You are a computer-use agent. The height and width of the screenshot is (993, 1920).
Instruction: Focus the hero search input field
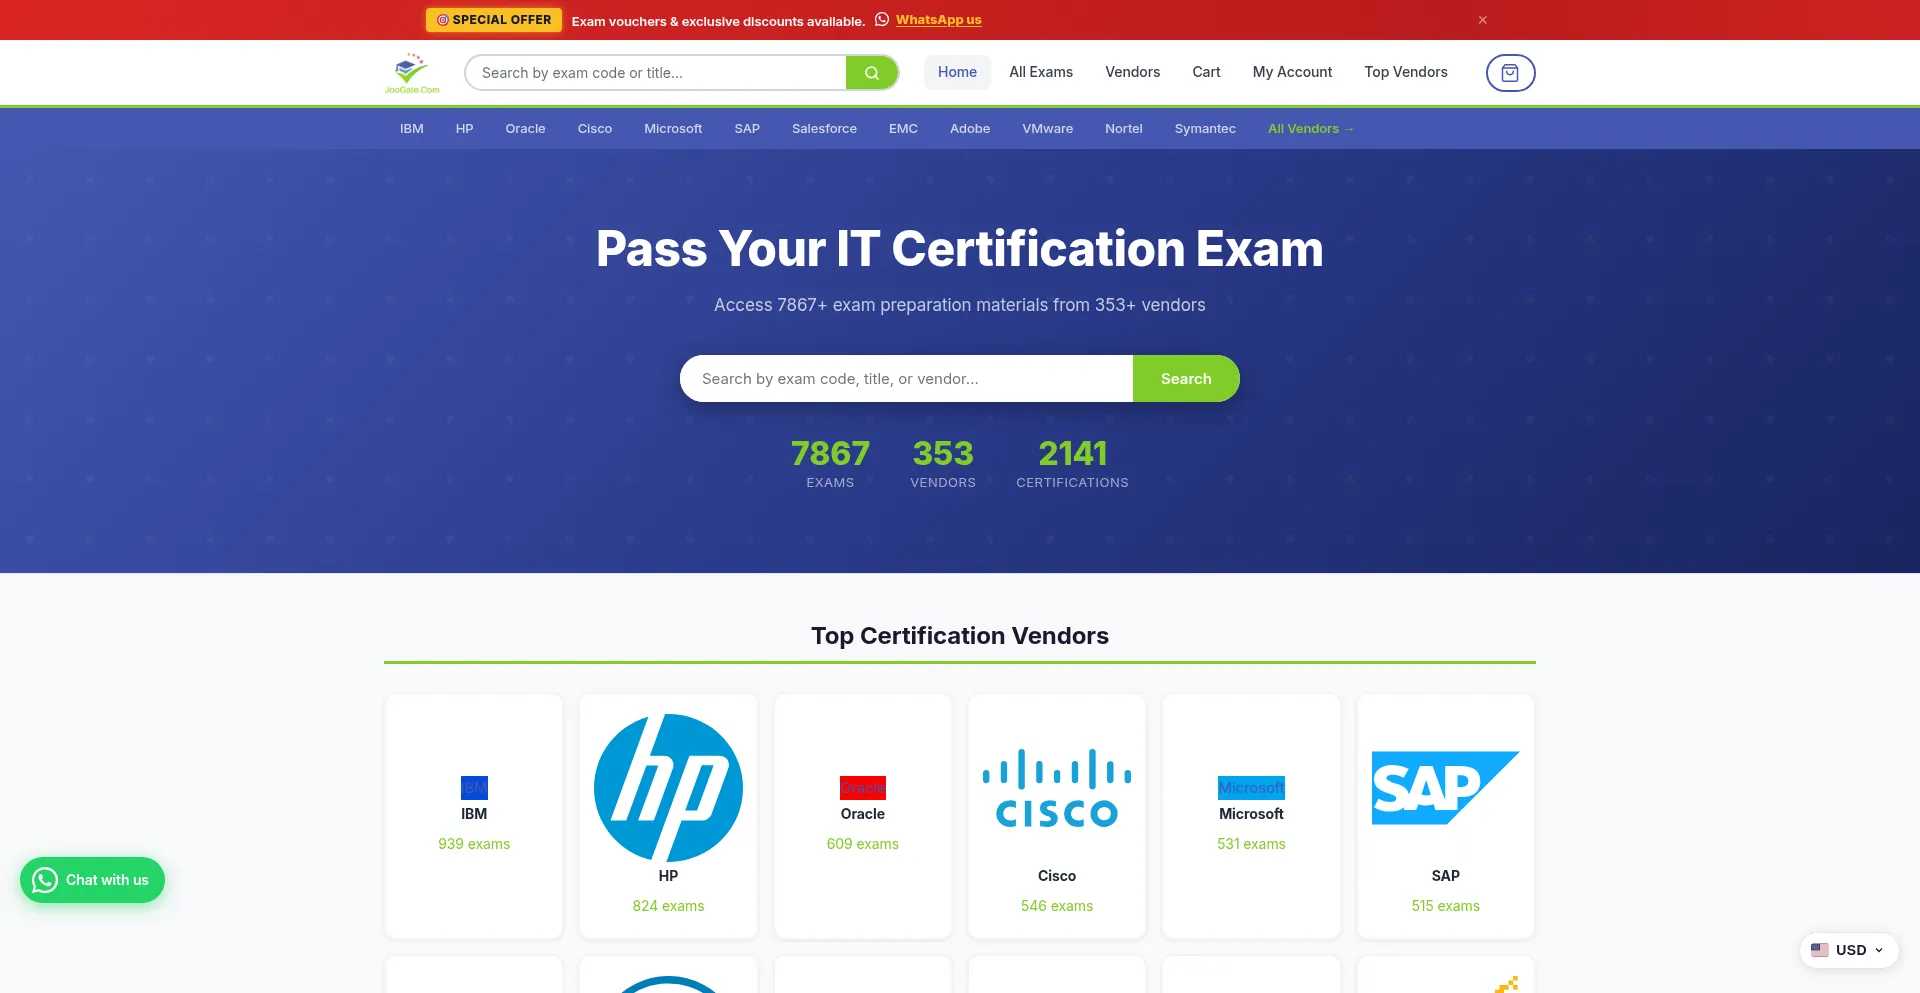906,379
